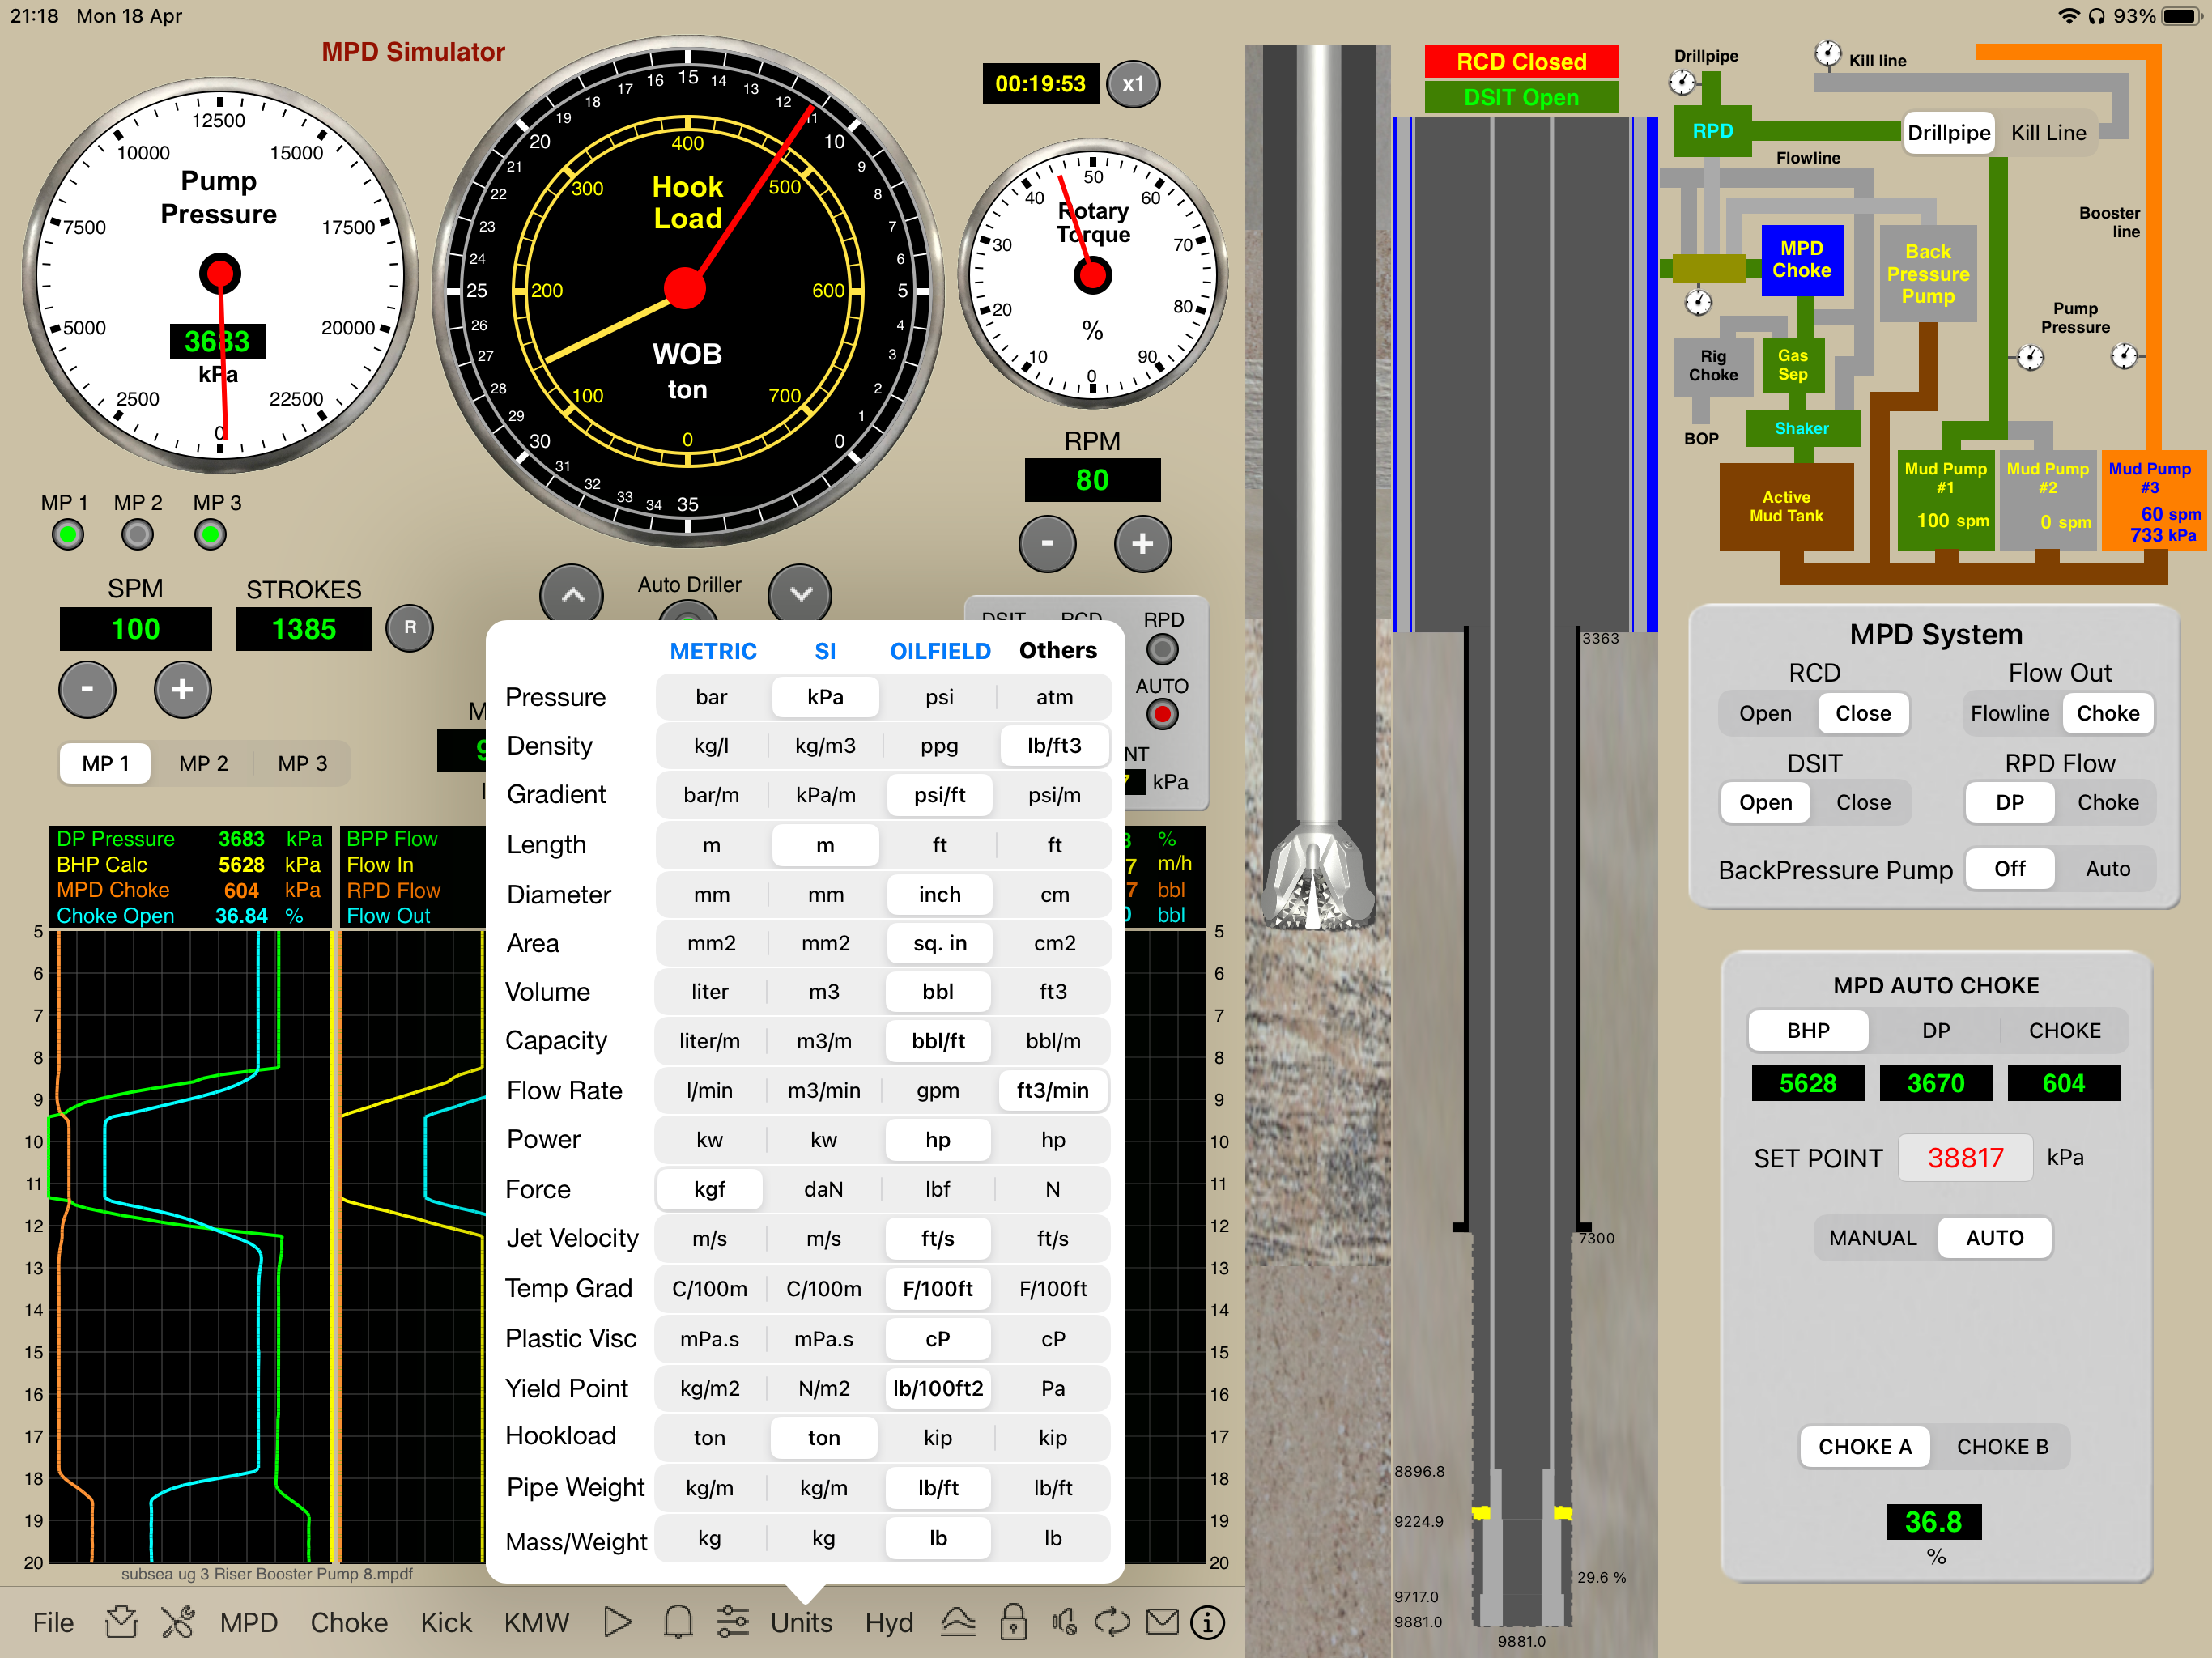Tap the info circle icon

click(1207, 1622)
